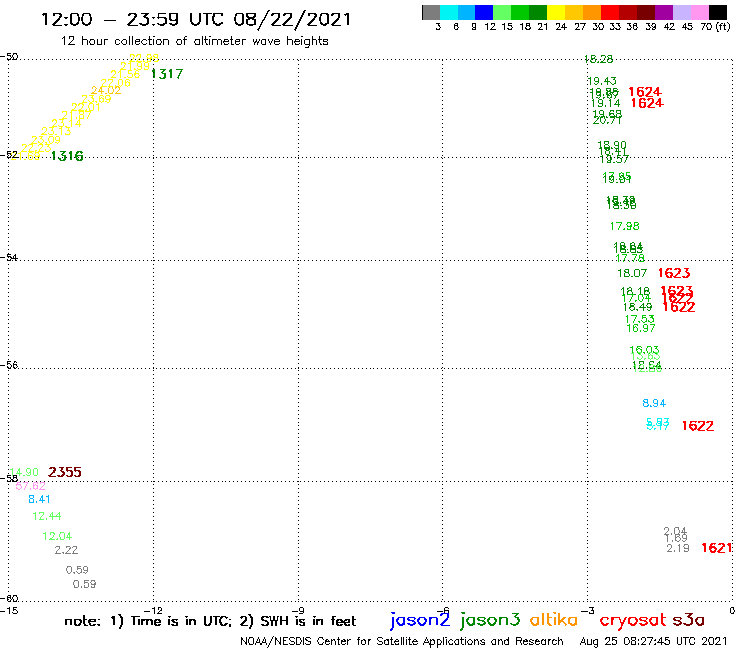The width and height of the screenshot is (740, 650).
Task: Click the 1316 time label
Action: [x=67, y=156]
